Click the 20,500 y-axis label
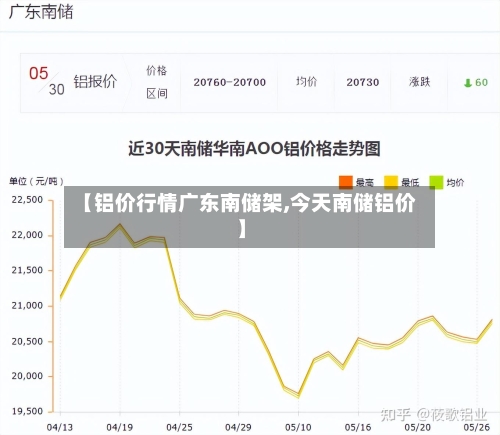Viewport: 500px width, 435px height. coord(27,341)
